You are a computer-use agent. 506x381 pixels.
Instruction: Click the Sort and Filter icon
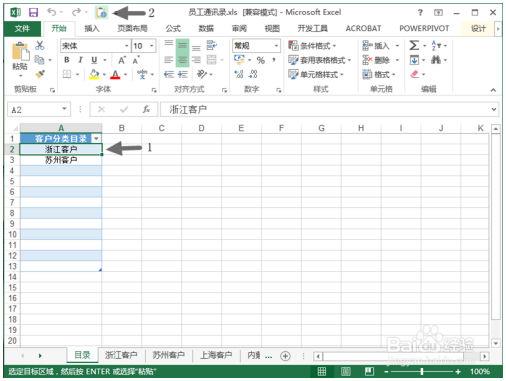tap(436, 45)
